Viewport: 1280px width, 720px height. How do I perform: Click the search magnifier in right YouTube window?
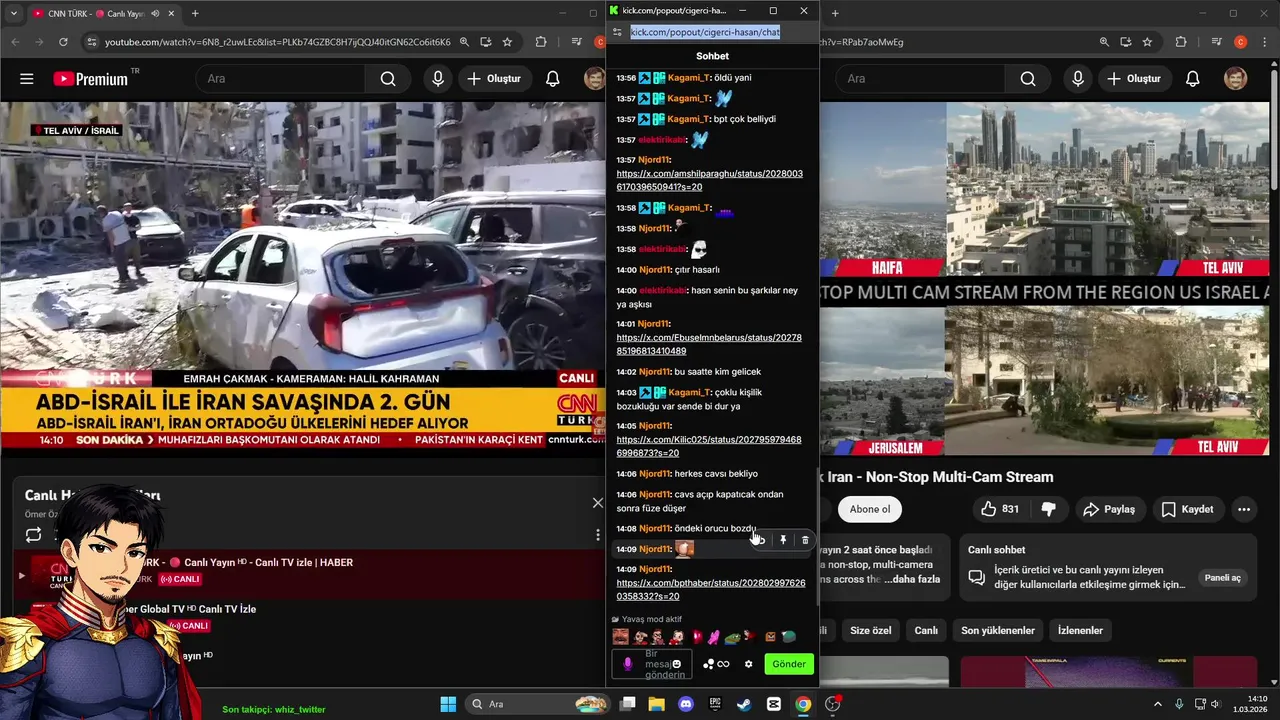(1028, 79)
